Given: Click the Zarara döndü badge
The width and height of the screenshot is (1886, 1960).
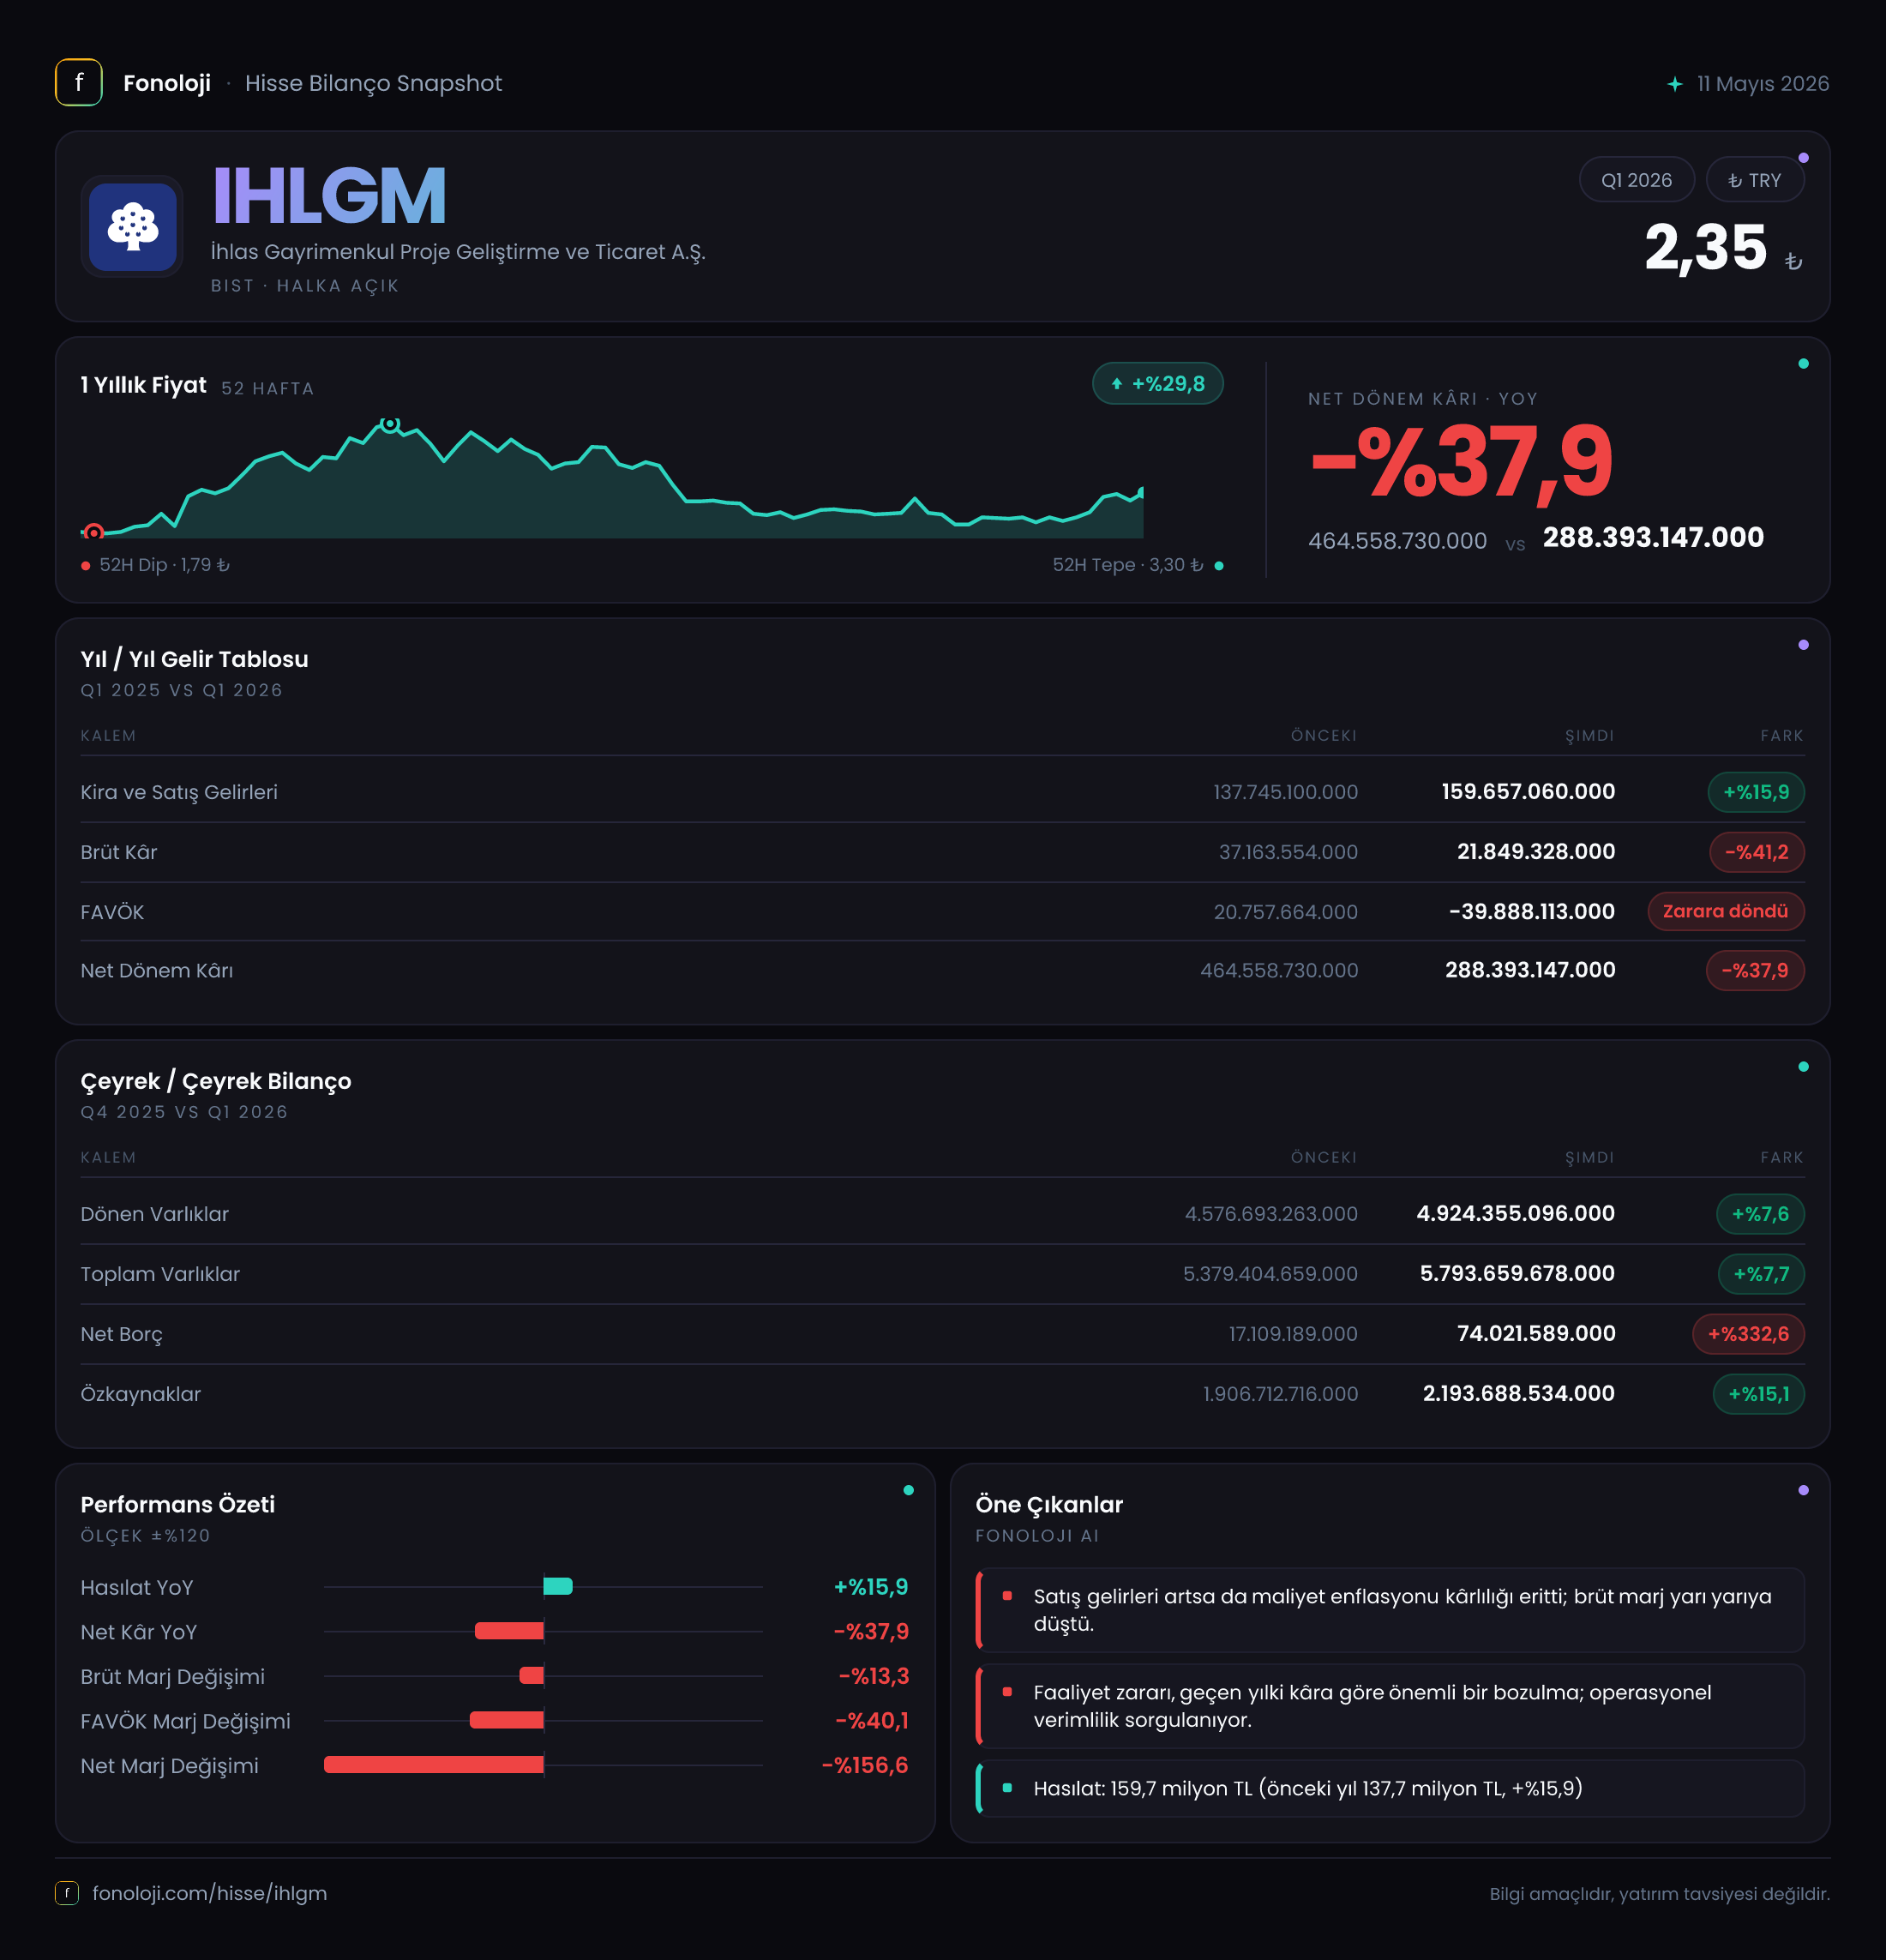Looking at the screenshot, I should click(x=1726, y=911).
